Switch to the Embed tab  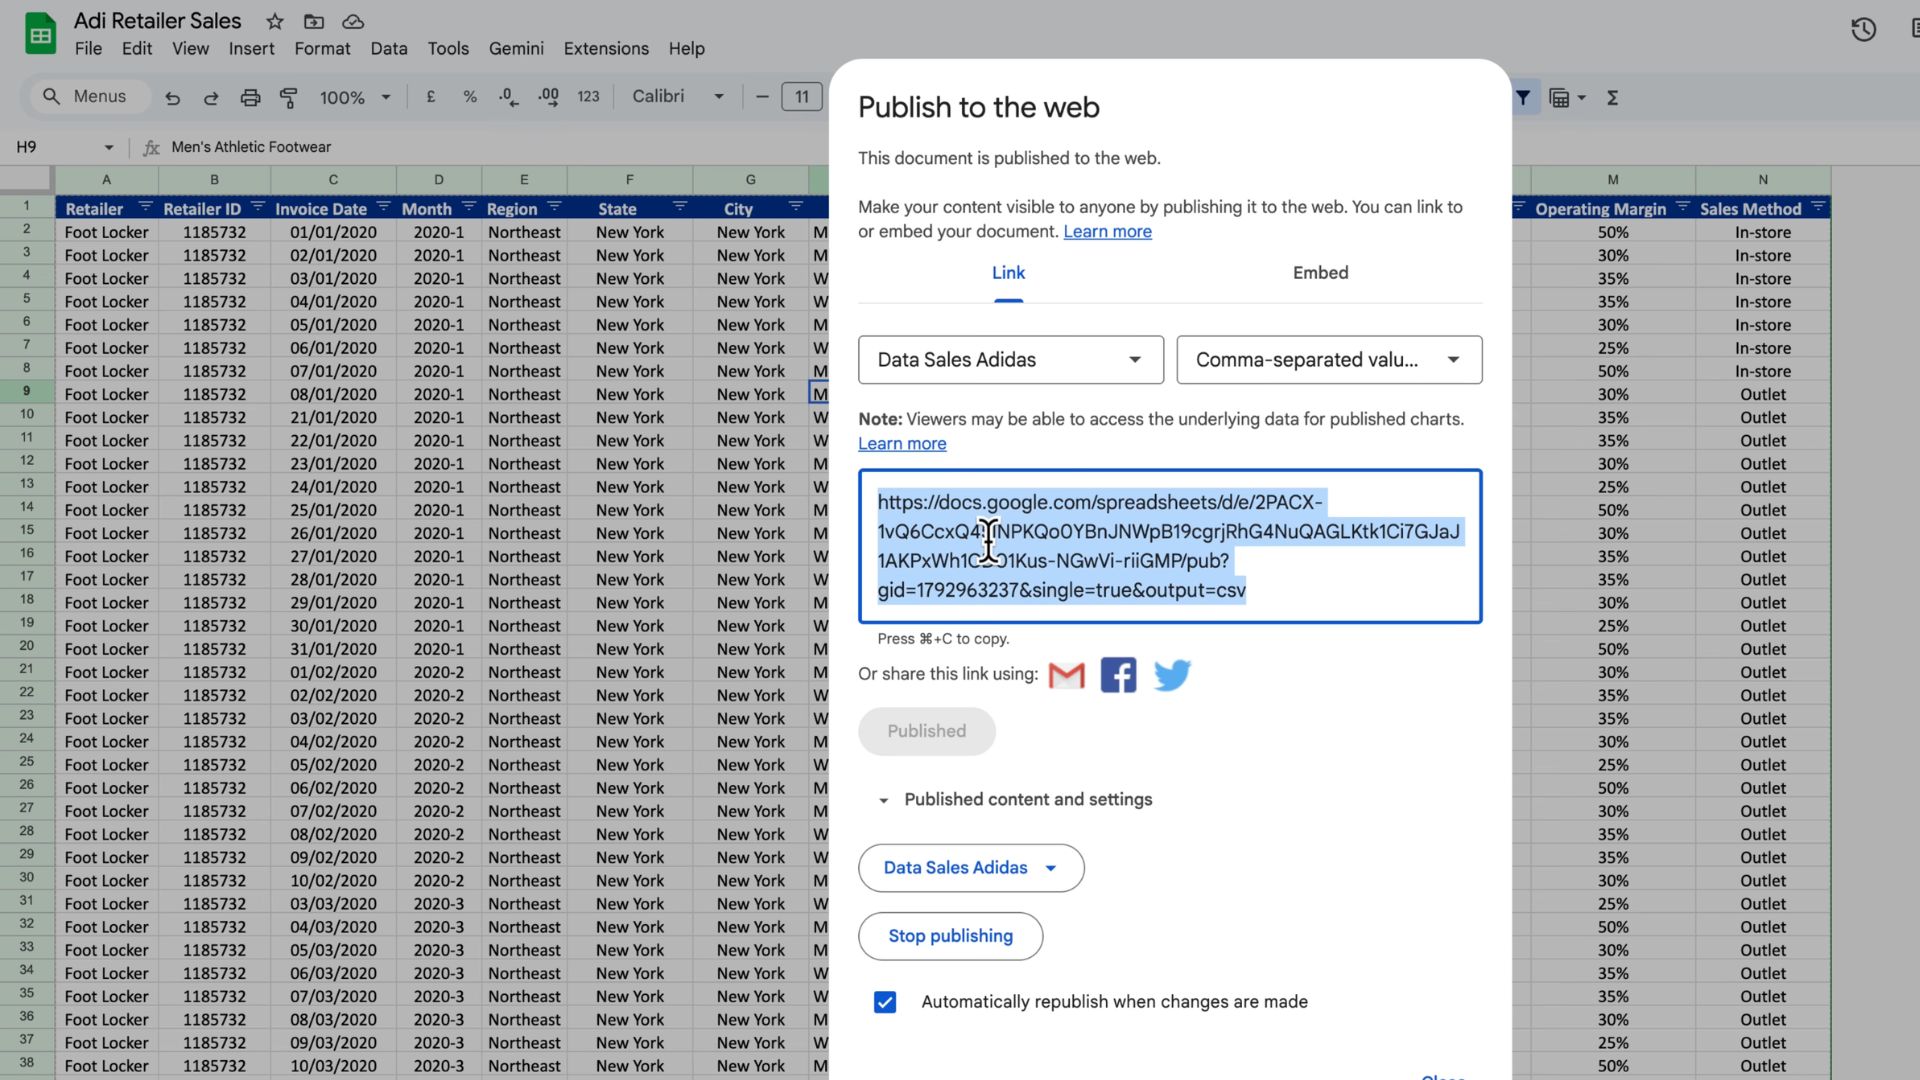tap(1320, 273)
